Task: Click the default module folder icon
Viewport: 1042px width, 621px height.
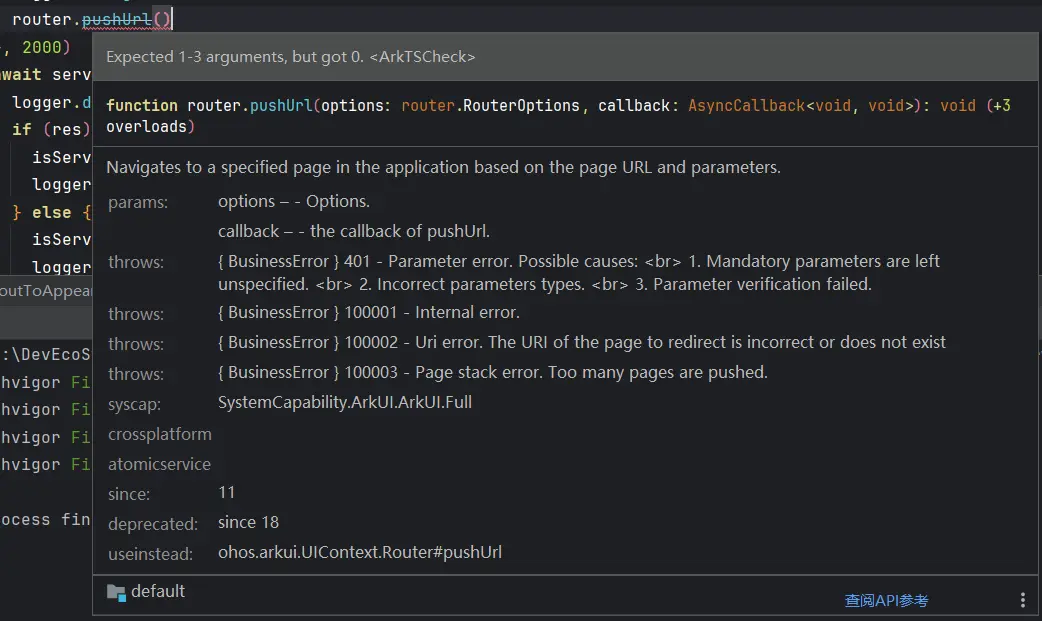Action: point(116,592)
